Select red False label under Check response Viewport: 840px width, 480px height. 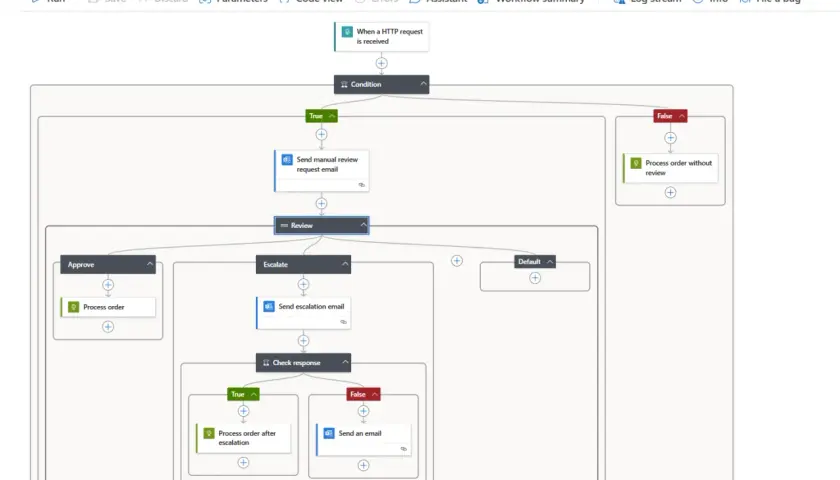(357, 394)
